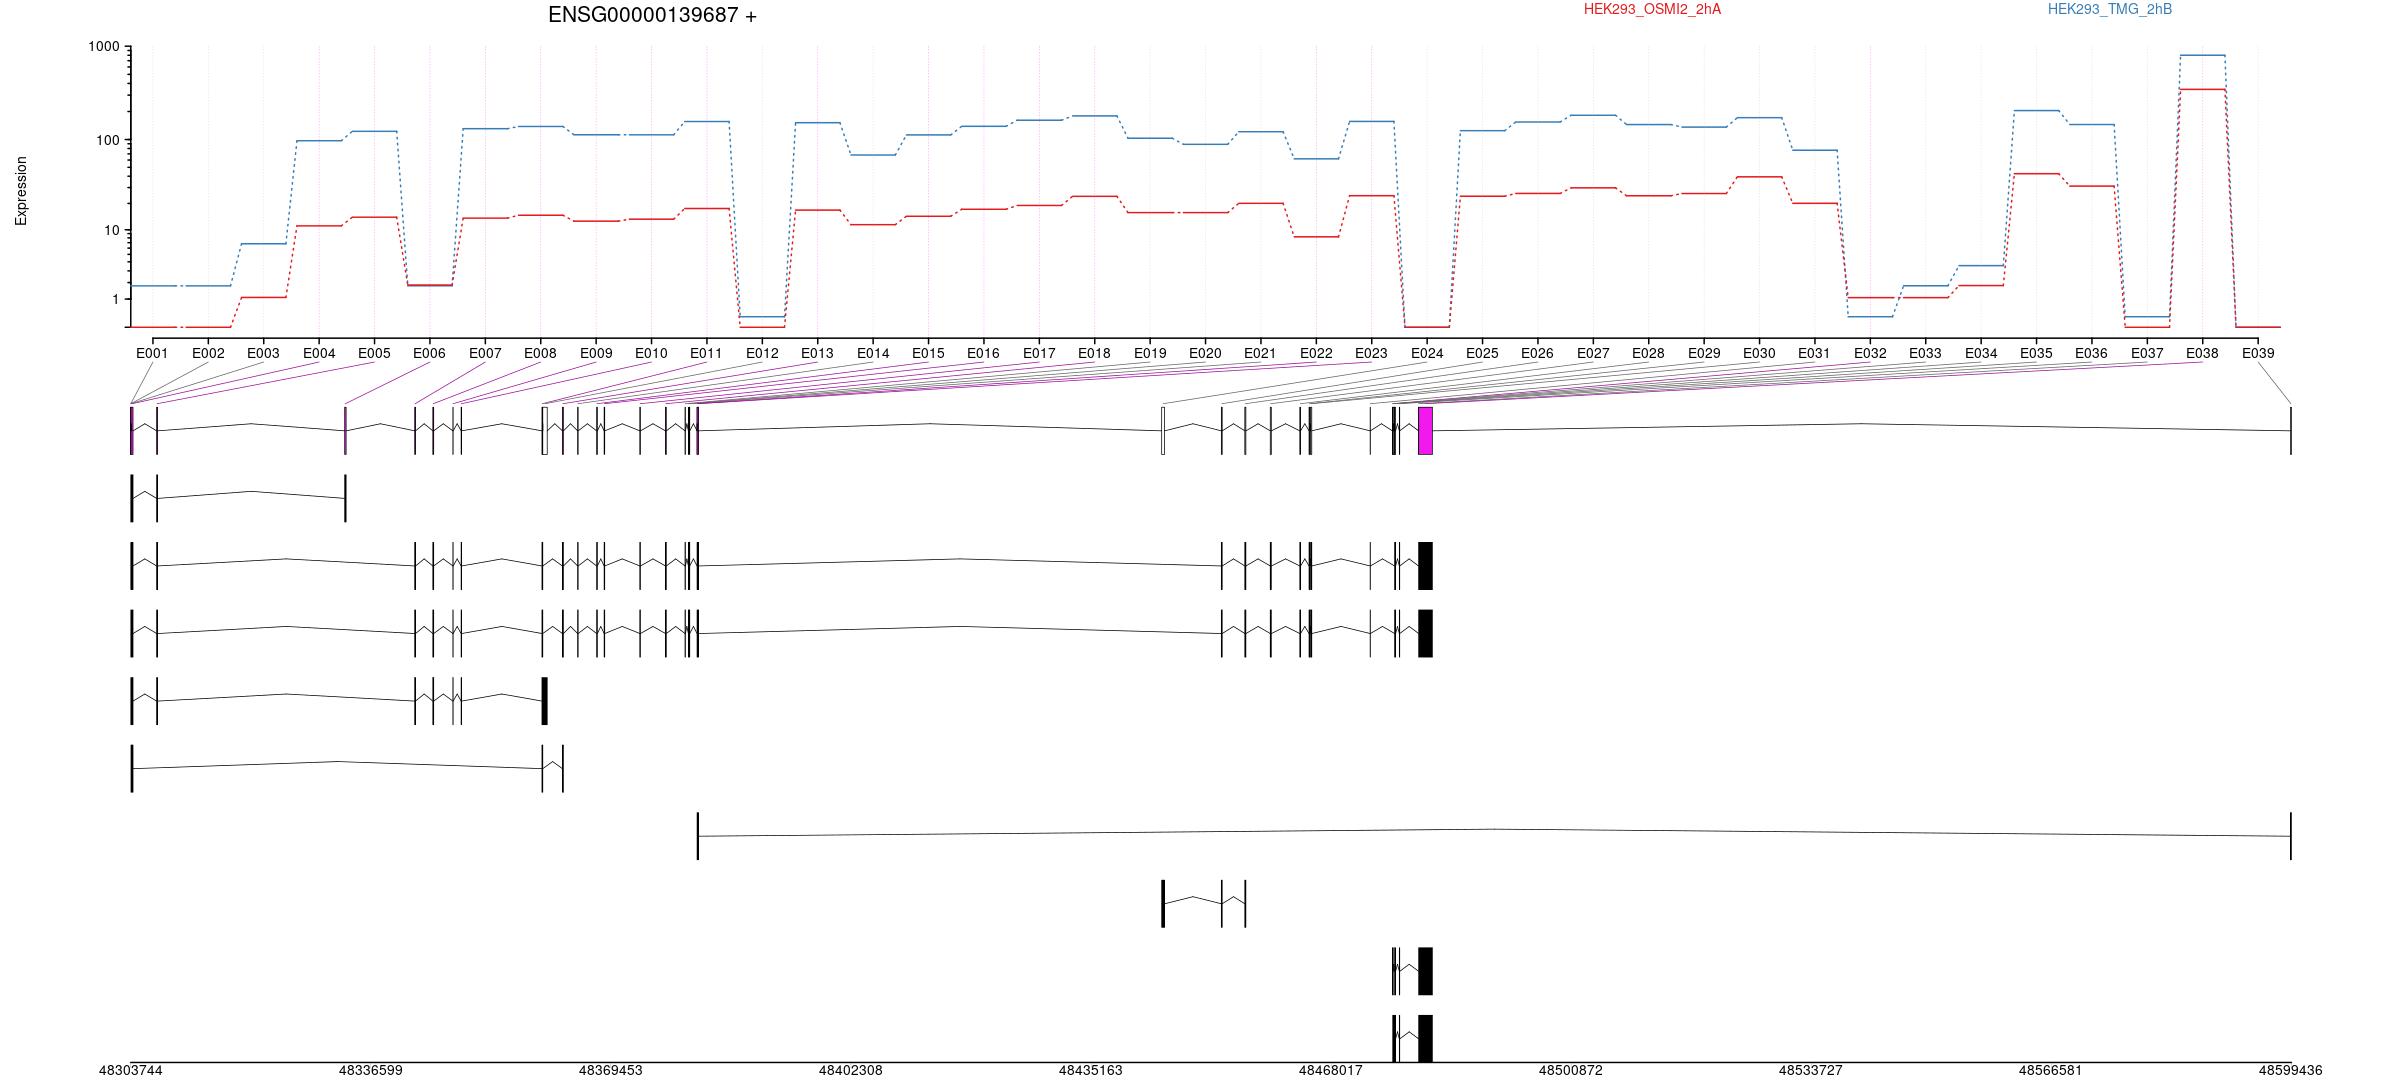The image size is (2400, 1090).
Task: Select the HEK293_TMG_2hB legend label
Action: (x=2109, y=9)
